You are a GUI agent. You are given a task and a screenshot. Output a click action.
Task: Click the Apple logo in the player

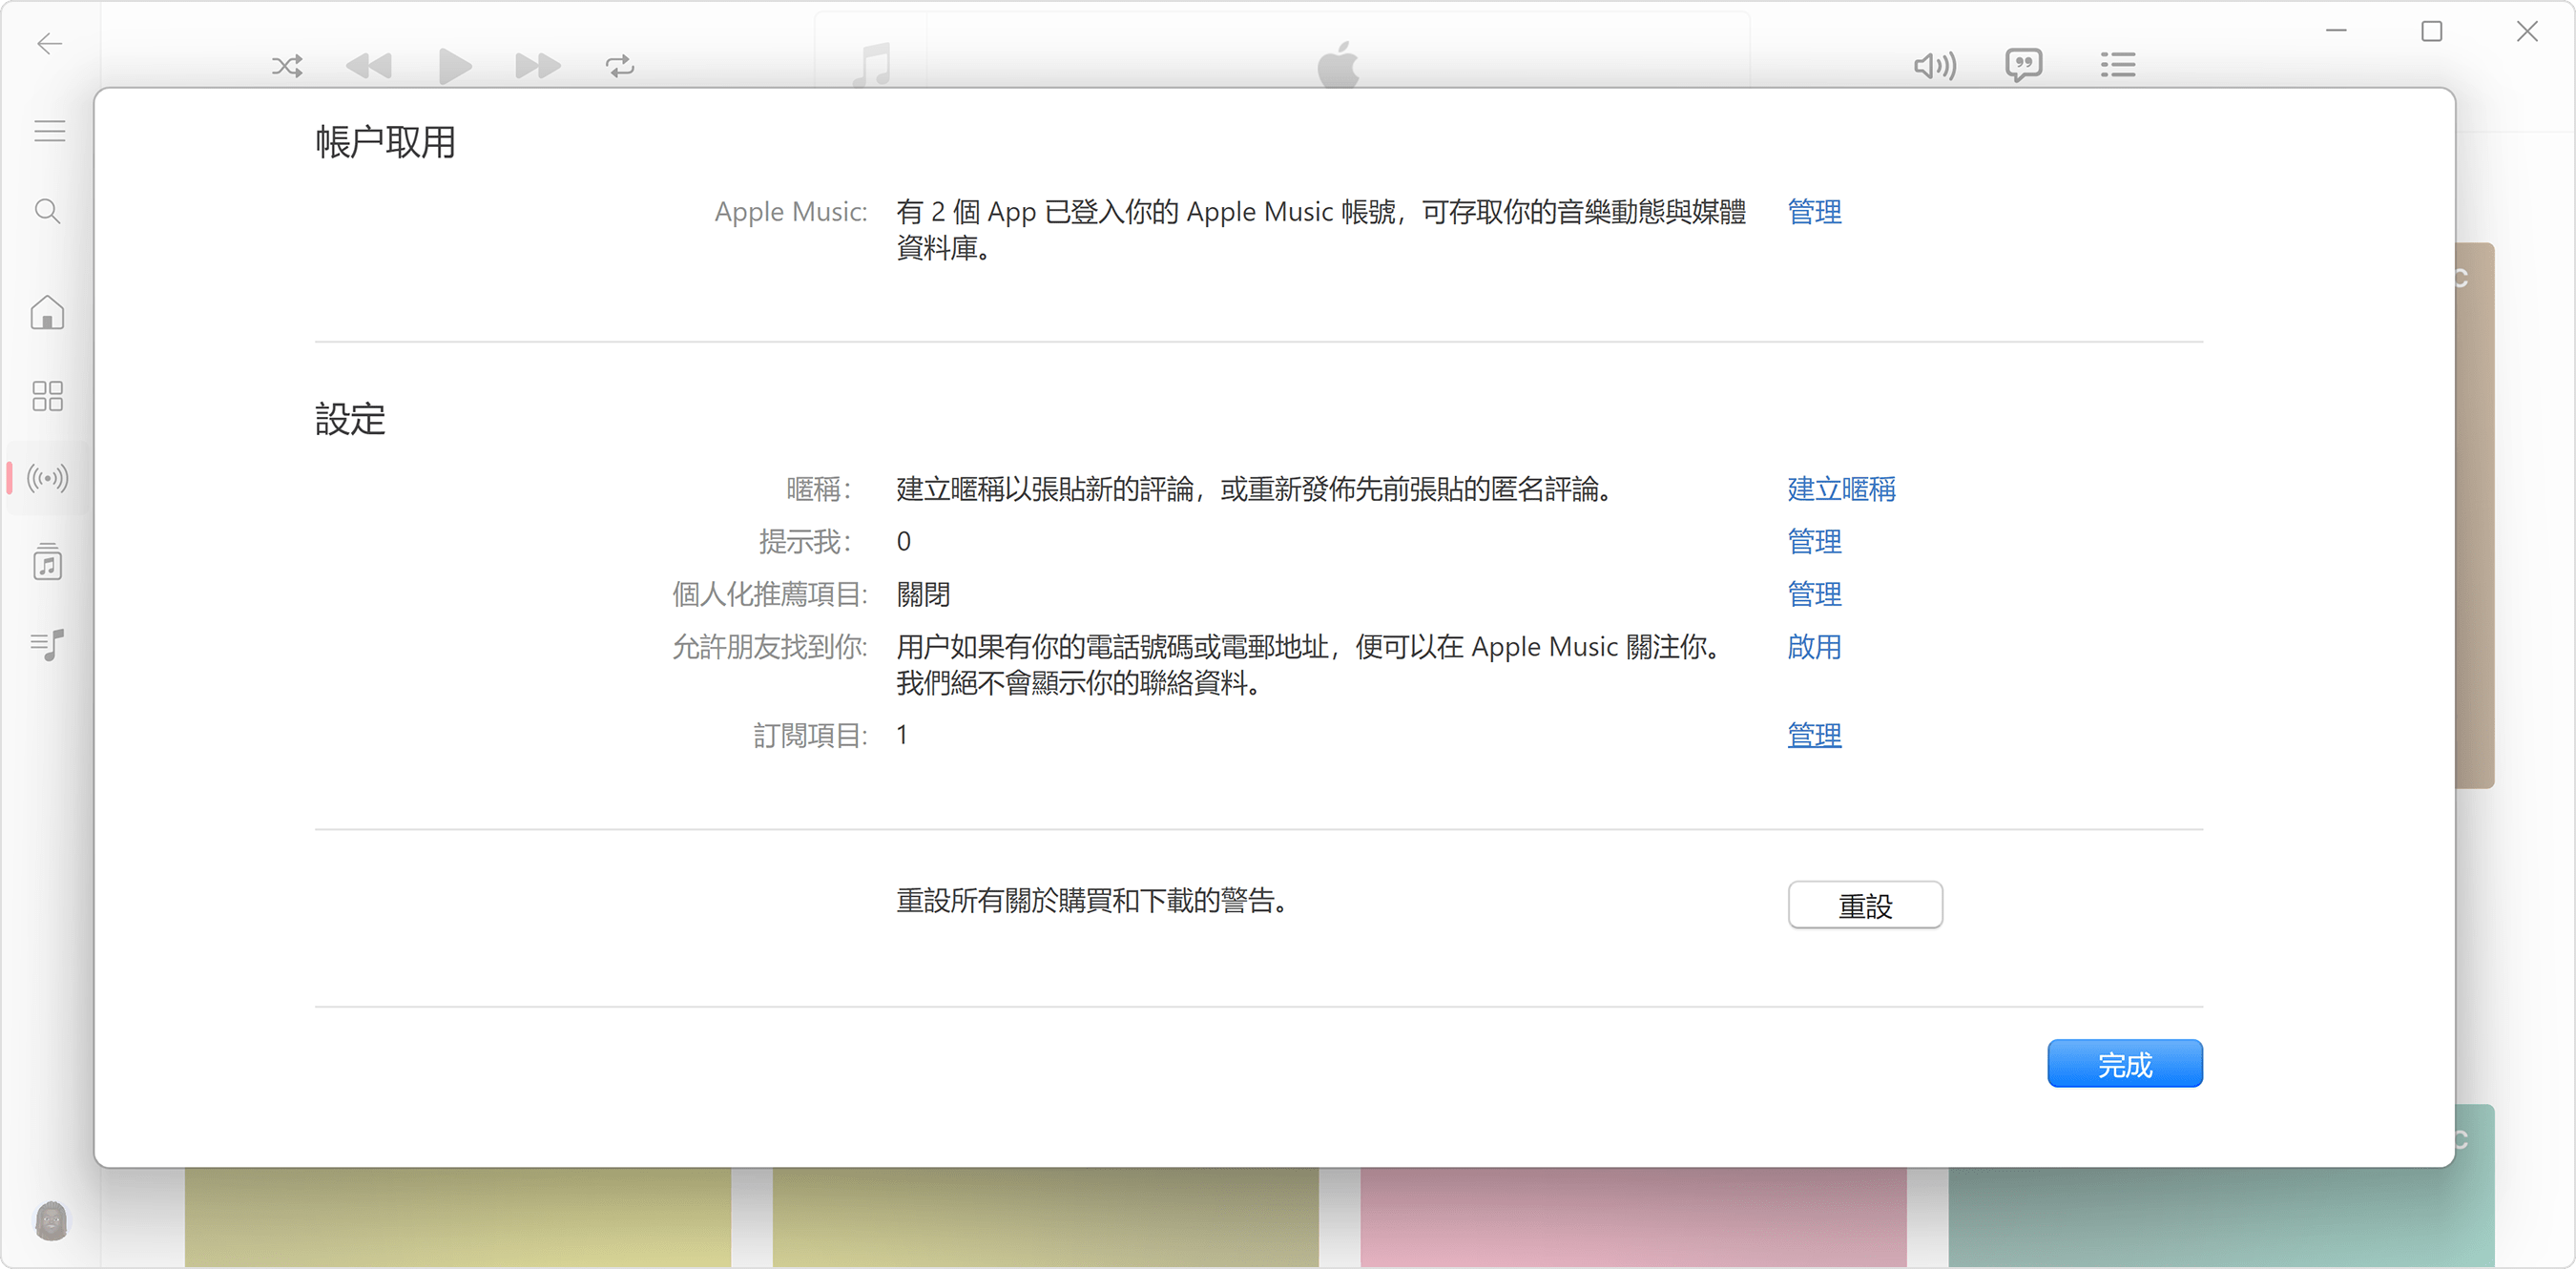[1337, 64]
